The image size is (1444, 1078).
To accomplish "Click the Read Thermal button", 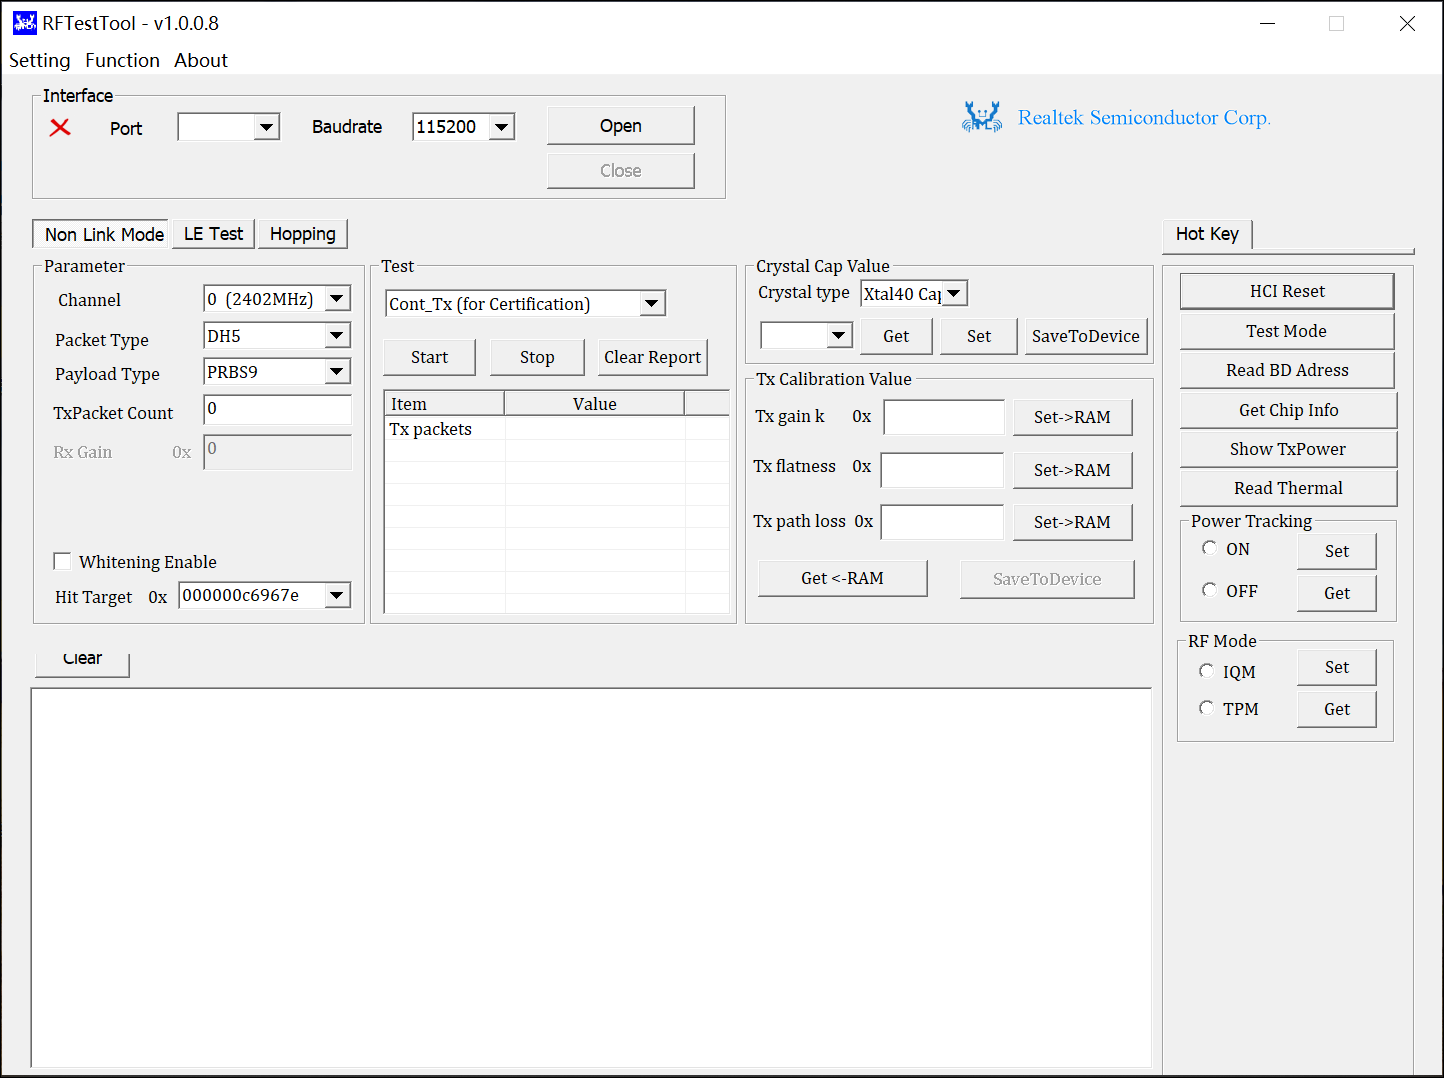I will click(x=1287, y=488).
